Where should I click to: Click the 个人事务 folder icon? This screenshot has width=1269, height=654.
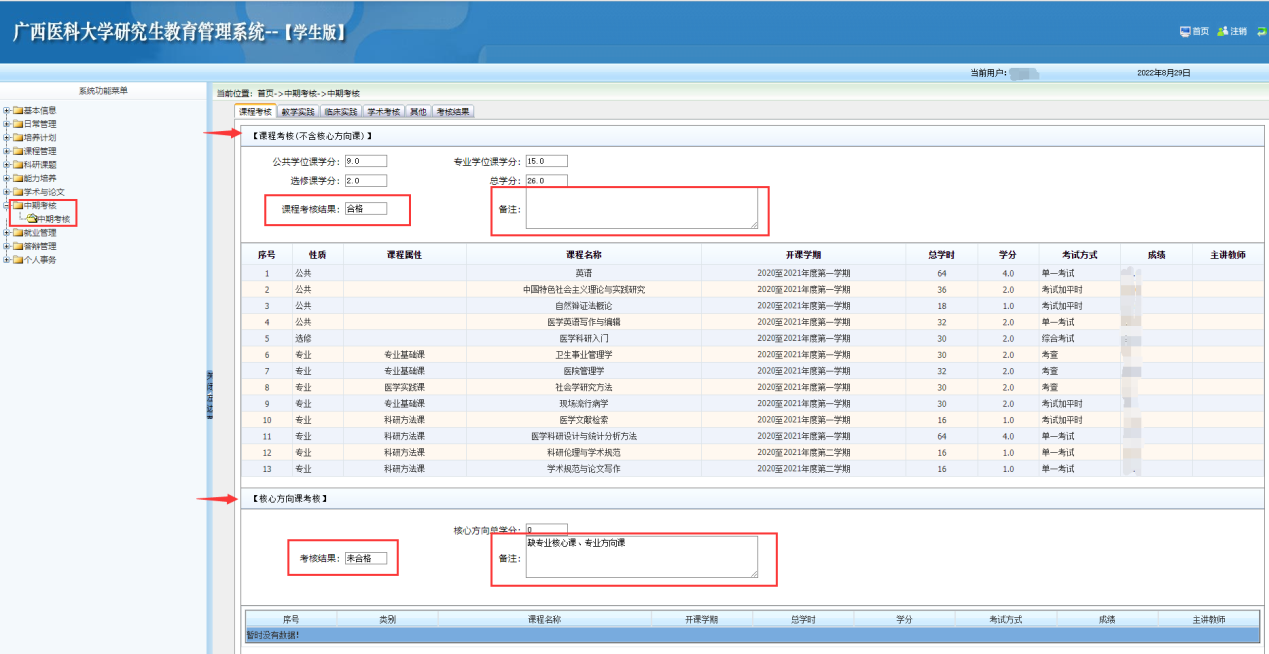[17, 260]
